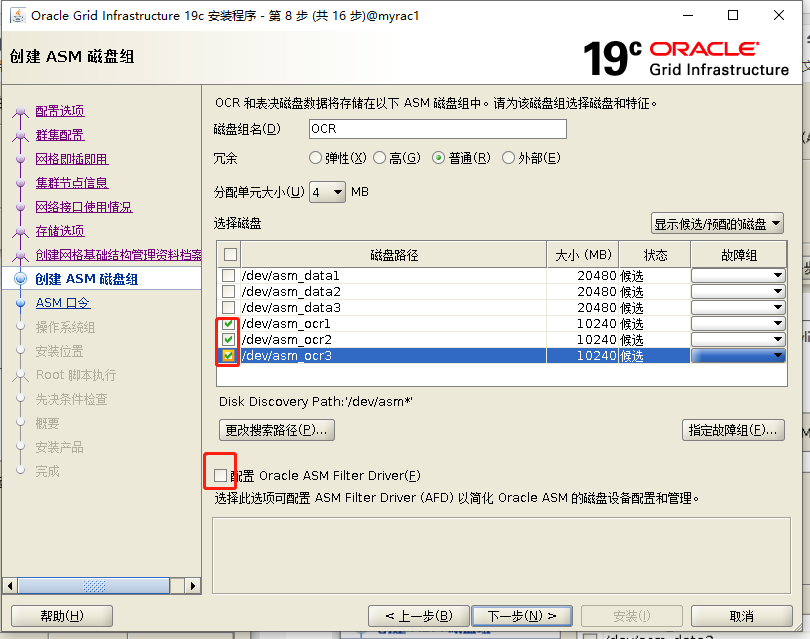Go to the ASM 口令 step
Image resolution: width=810 pixels, height=639 pixels.
(x=63, y=303)
